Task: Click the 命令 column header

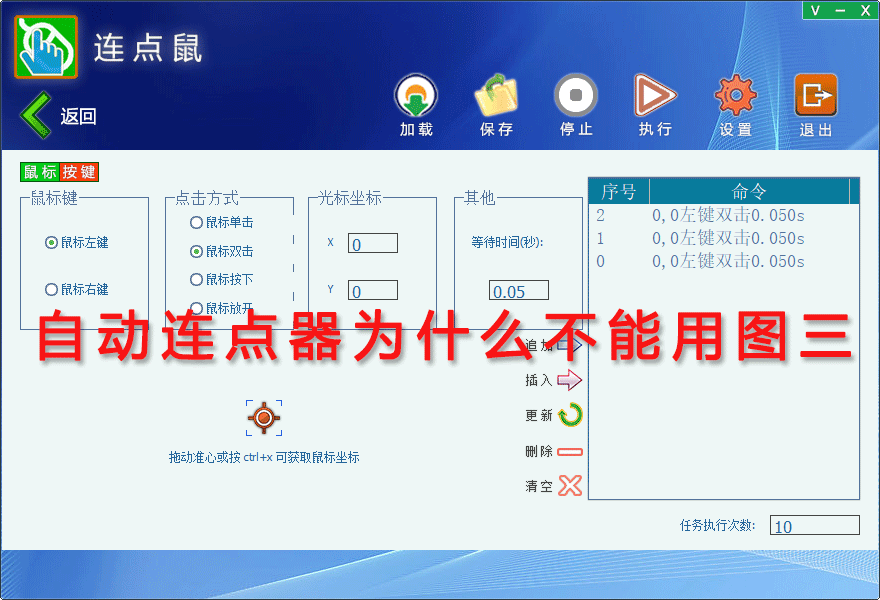Action: pos(749,191)
